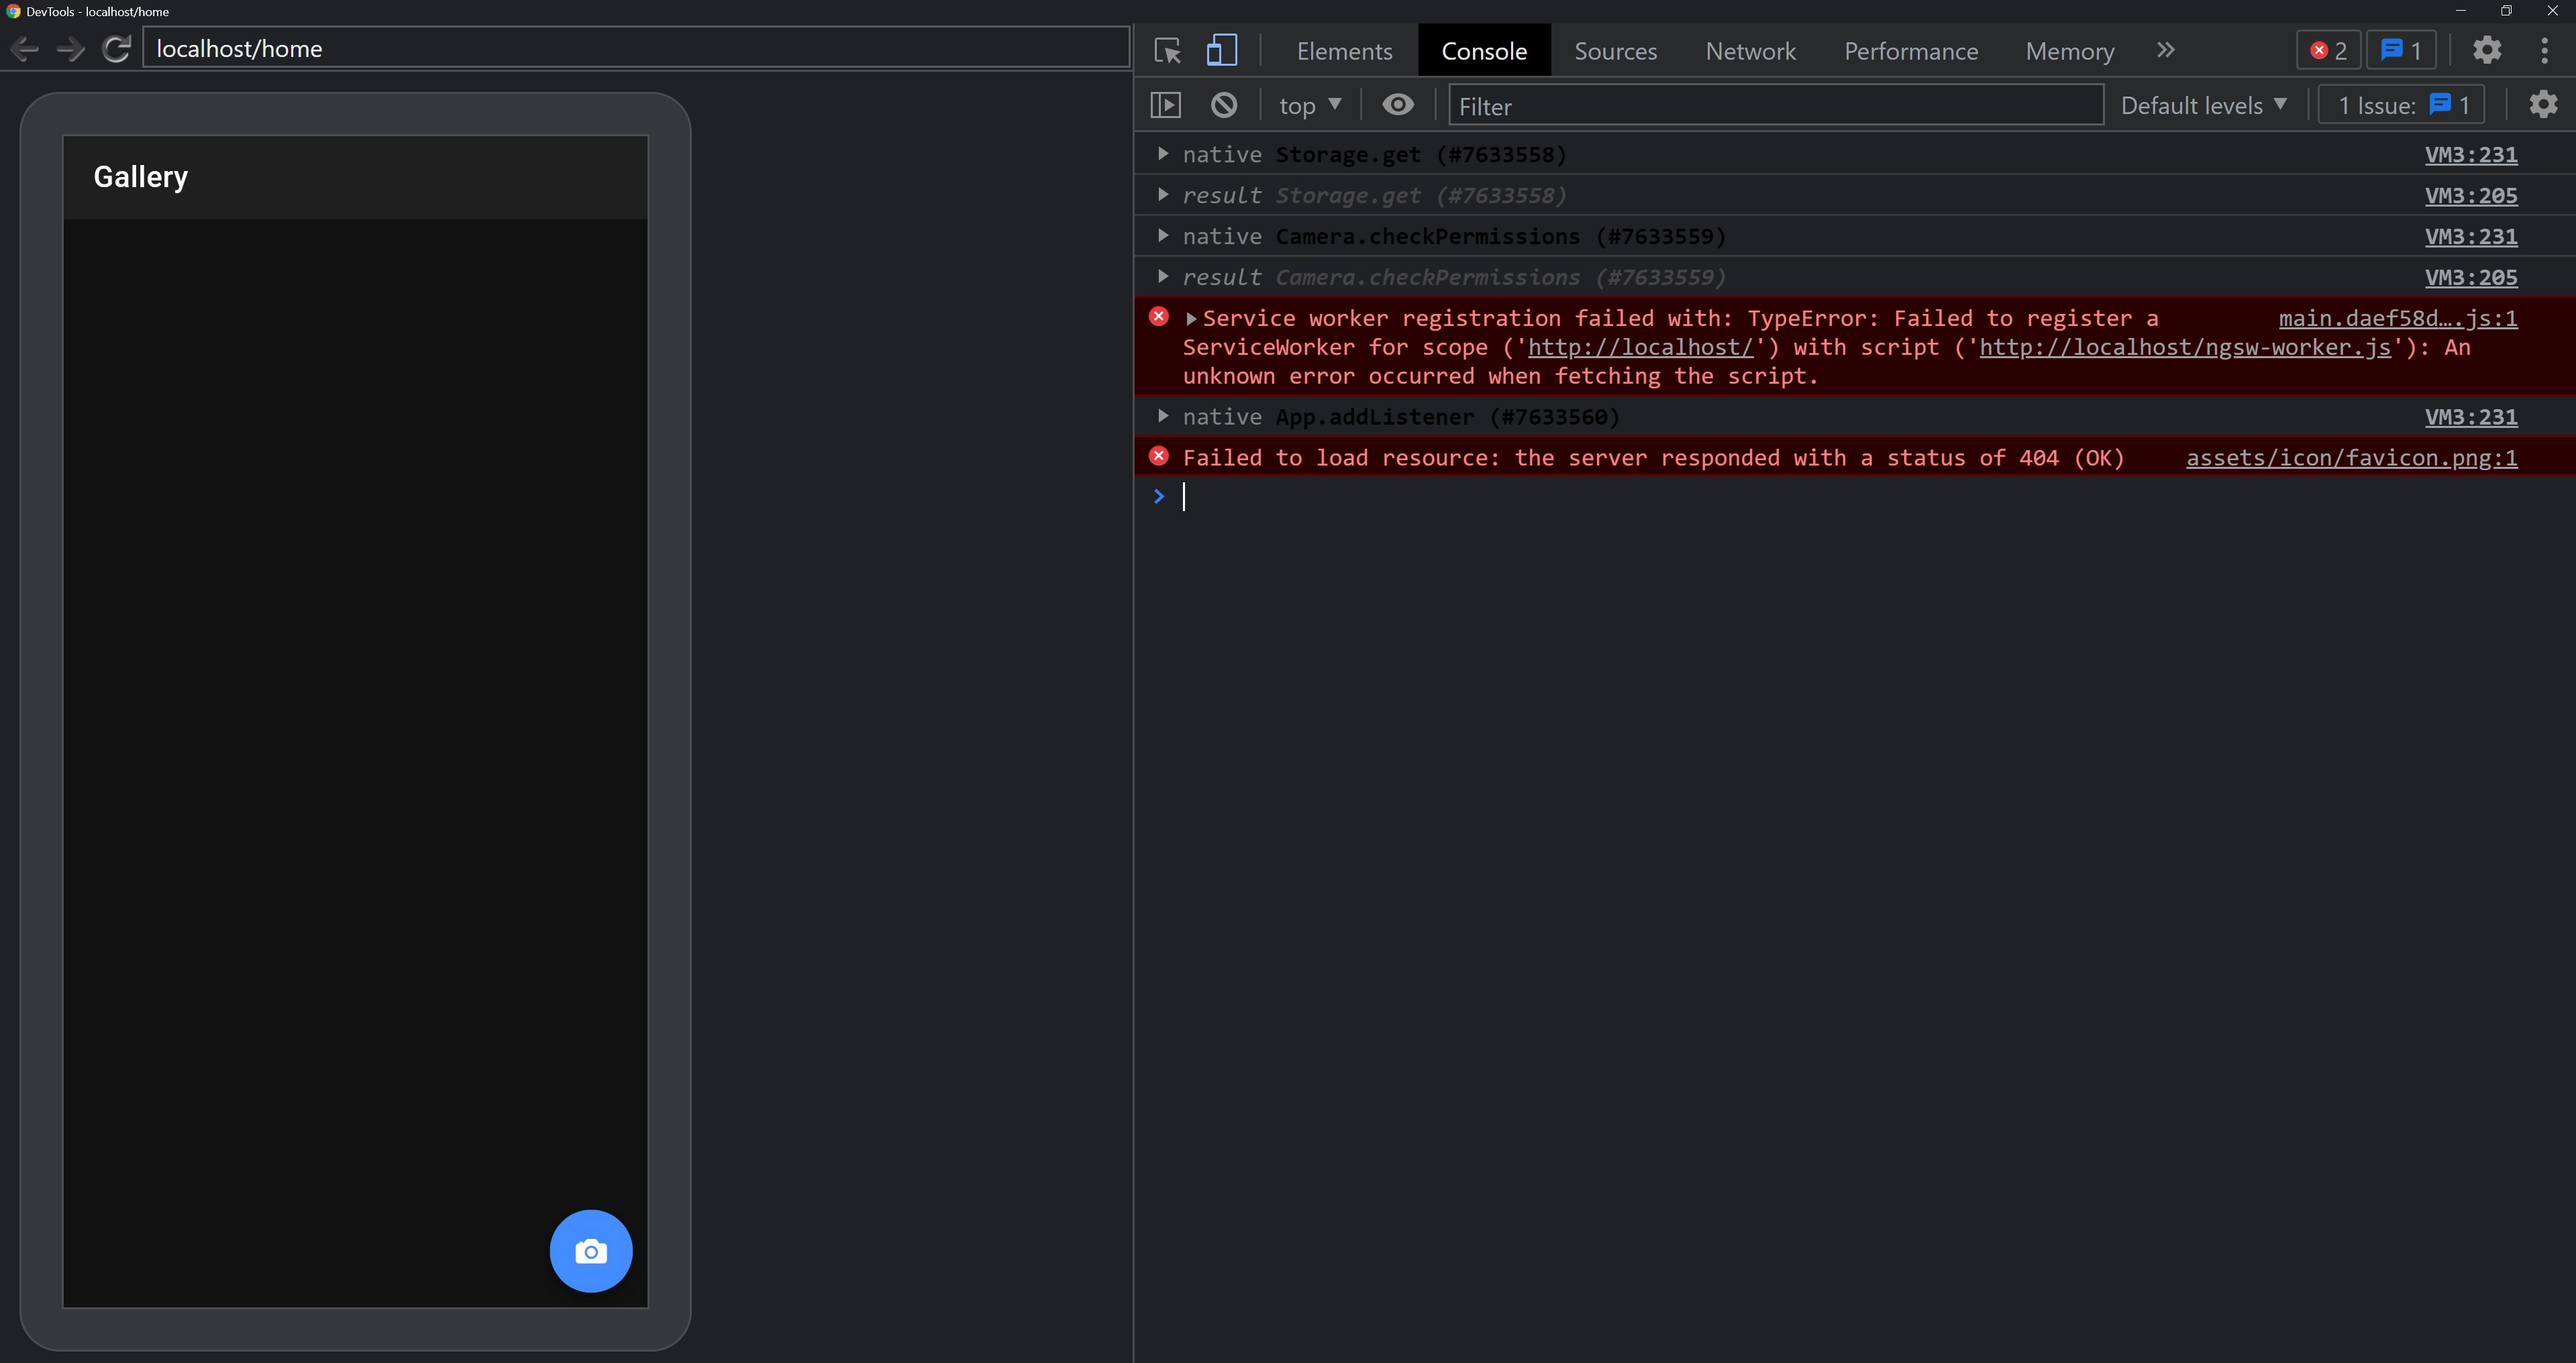Image resolution: width=2576 pixels, height=1363 pixels.
Task: Open the main.daef58d js source link
Action: (2398, 318)
